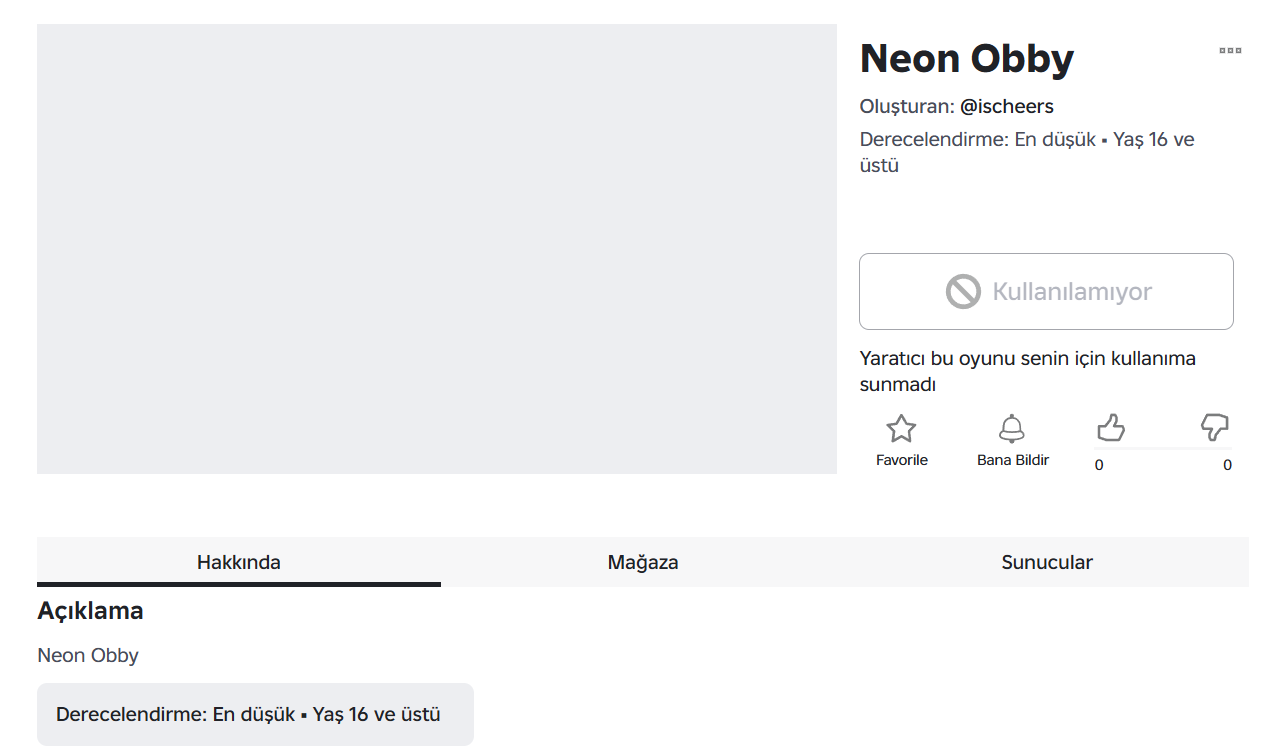Click the Derecelendirme rating text under the creator

click(x=1027, y=152)
